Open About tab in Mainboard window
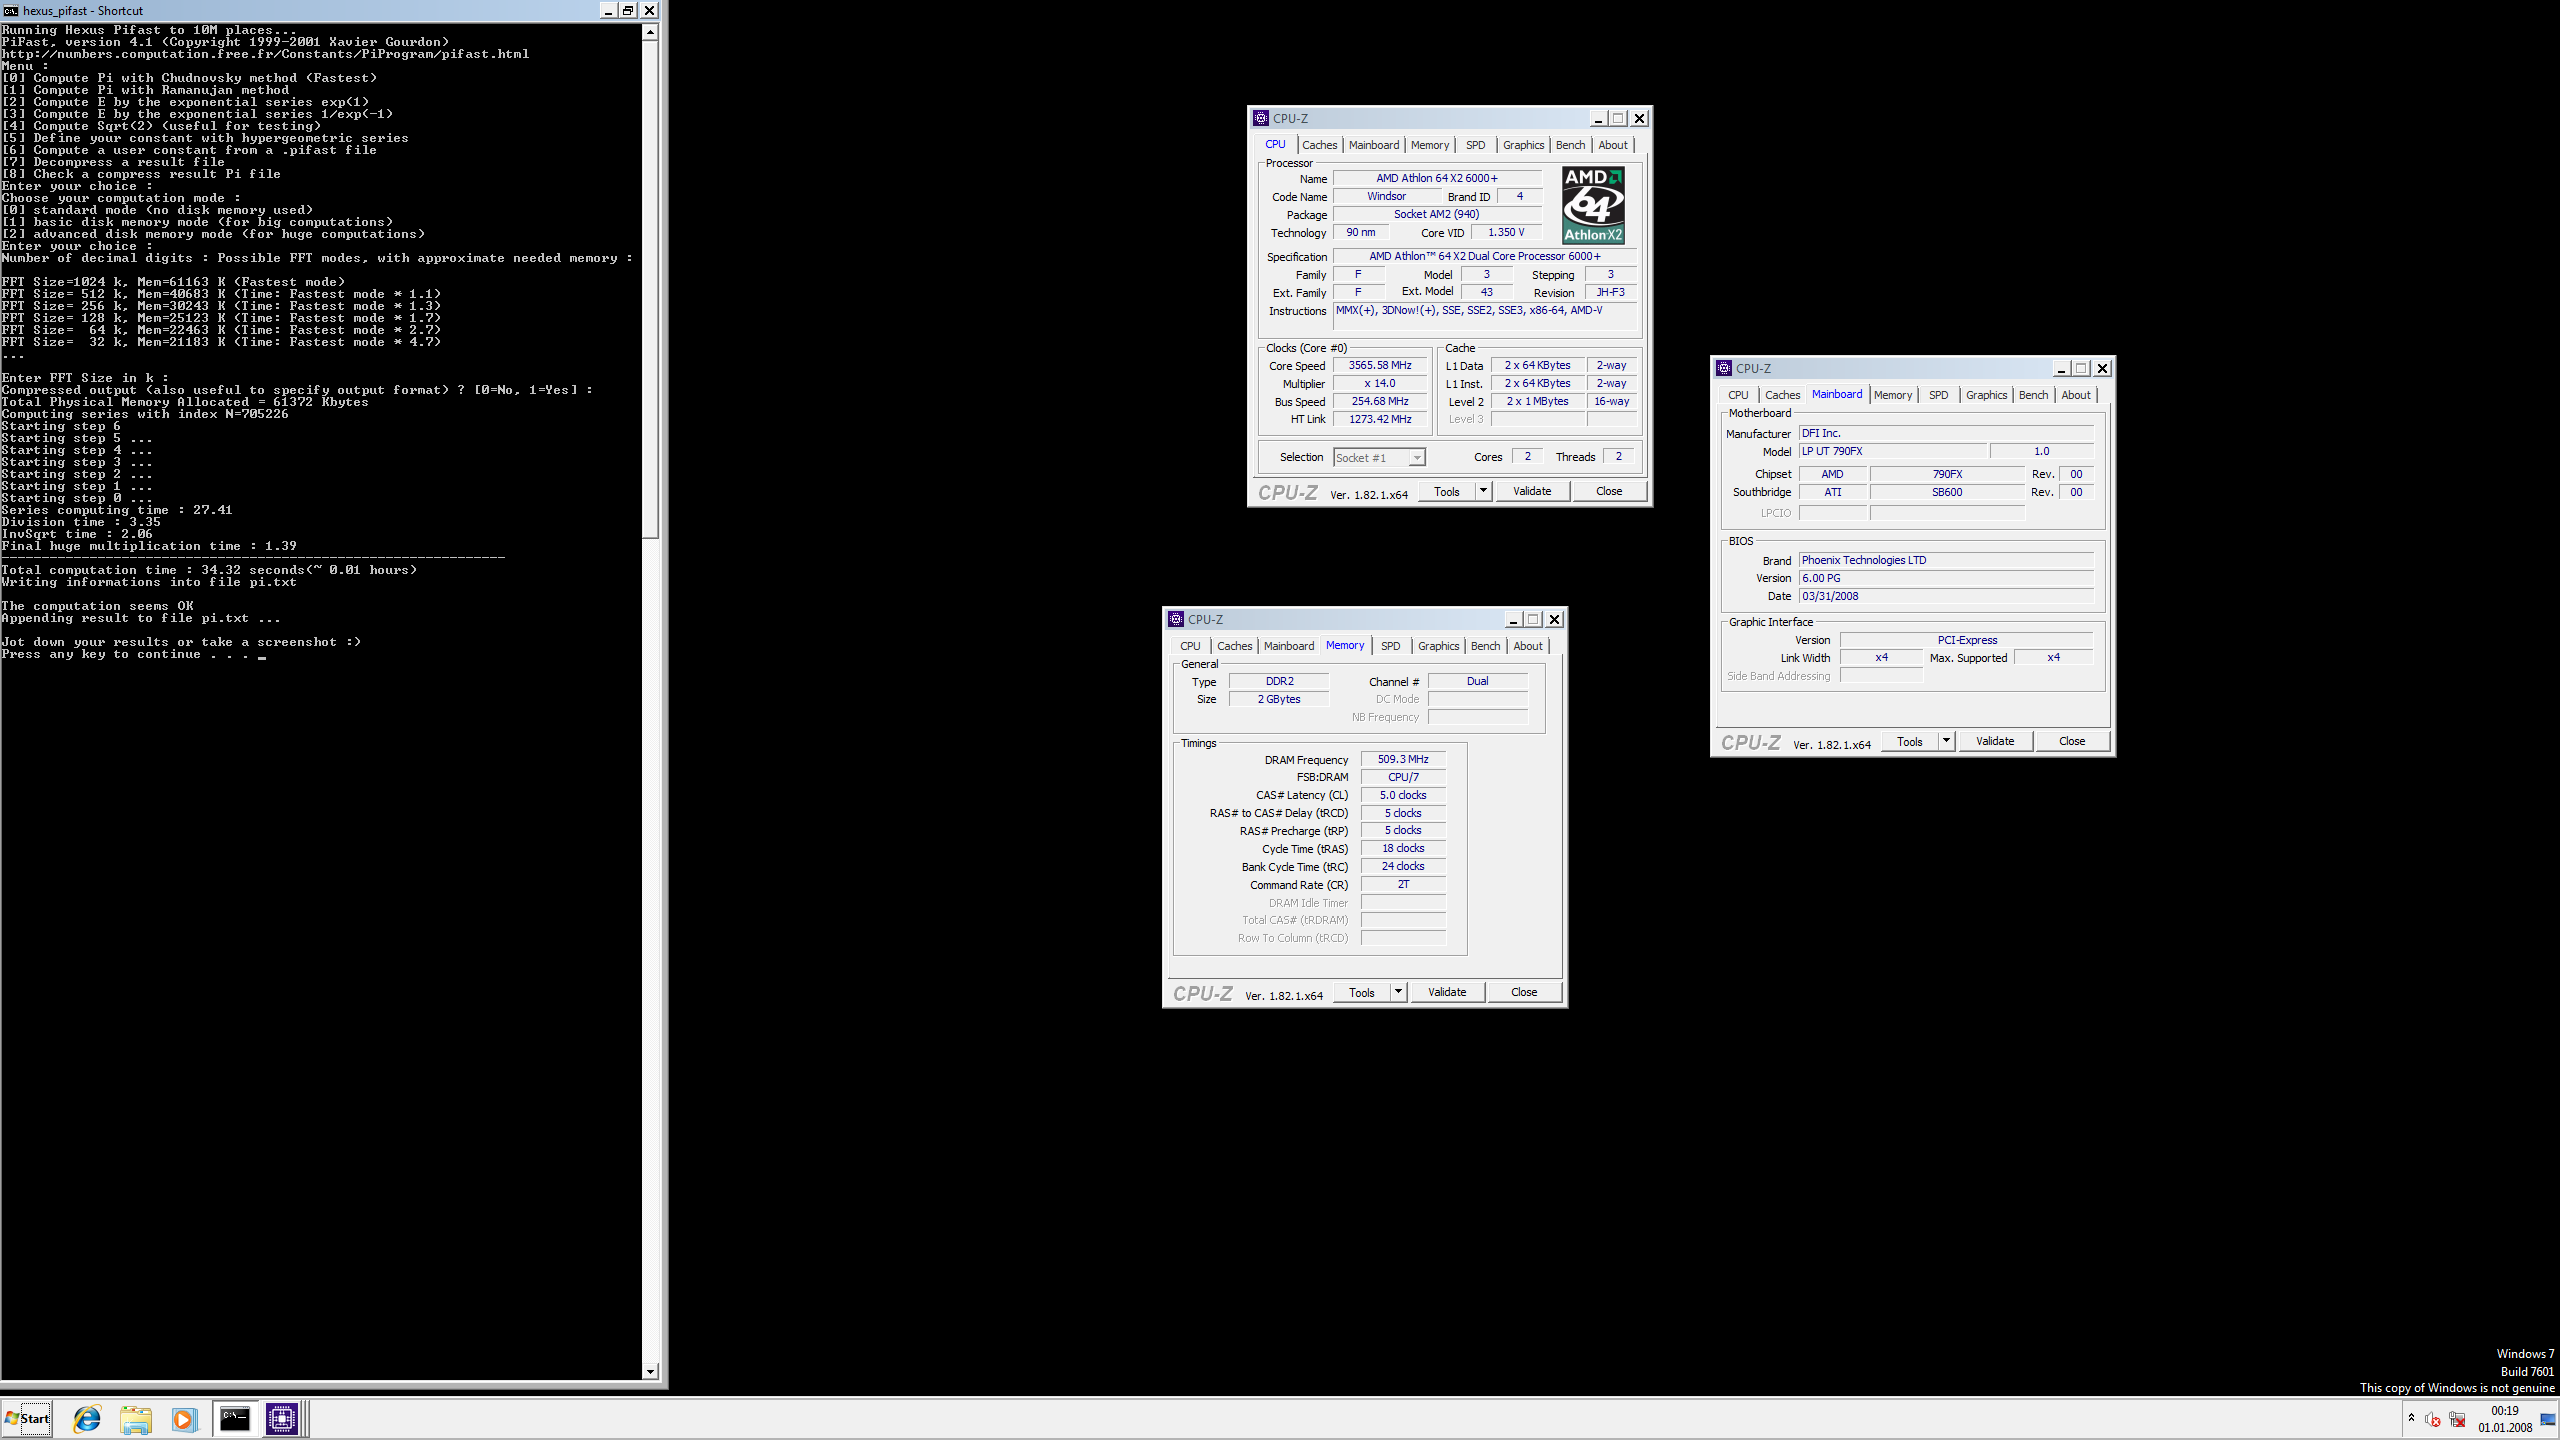The image size is (2560, 1440). (x=2075, y=395)
